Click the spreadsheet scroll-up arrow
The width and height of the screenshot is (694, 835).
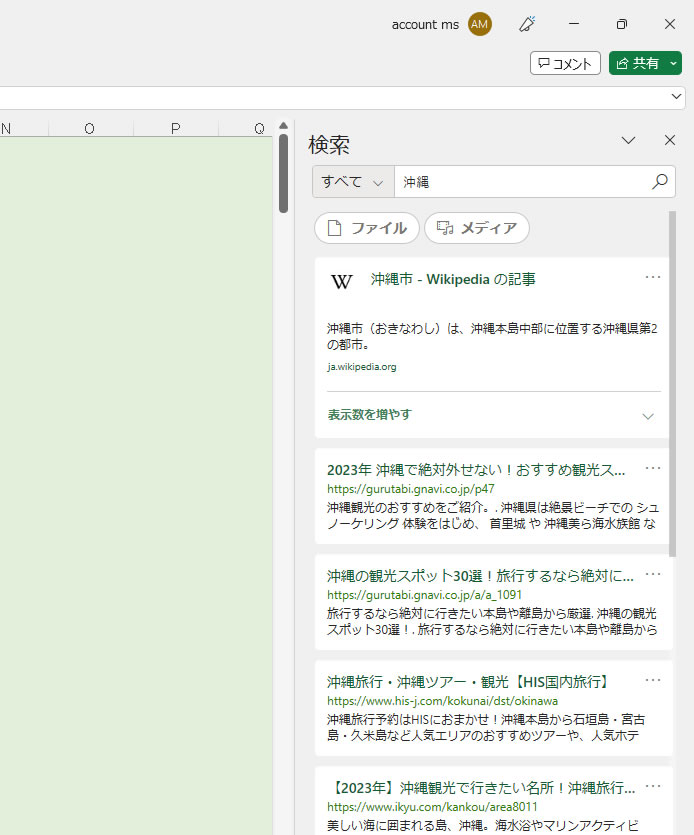(x=283, y=126)
